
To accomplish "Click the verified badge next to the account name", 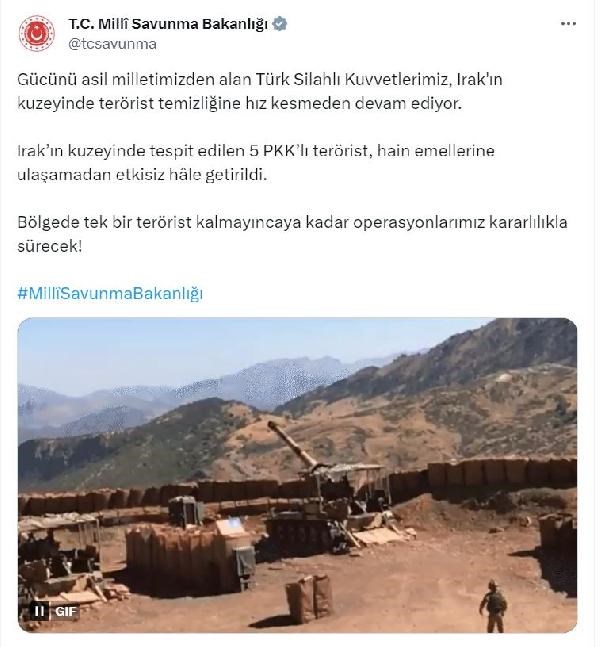I will pos(280,24).
